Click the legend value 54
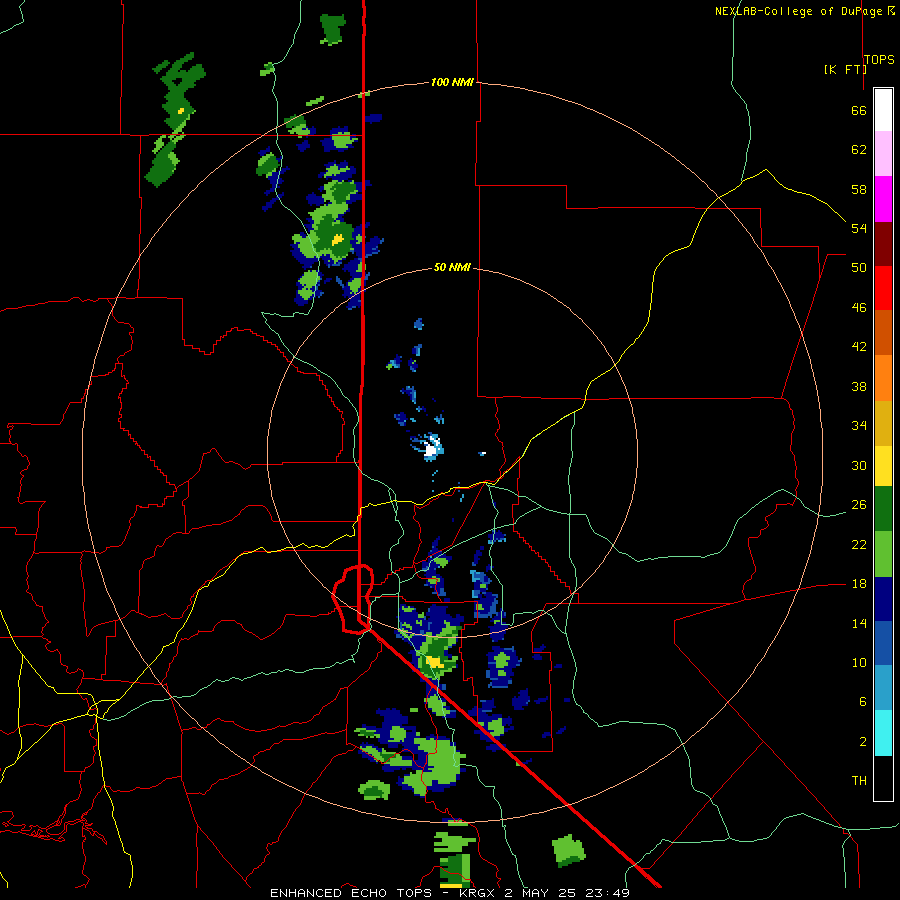Image resolution: width=900 pixels, height=900 pixels. pos(859,228)
